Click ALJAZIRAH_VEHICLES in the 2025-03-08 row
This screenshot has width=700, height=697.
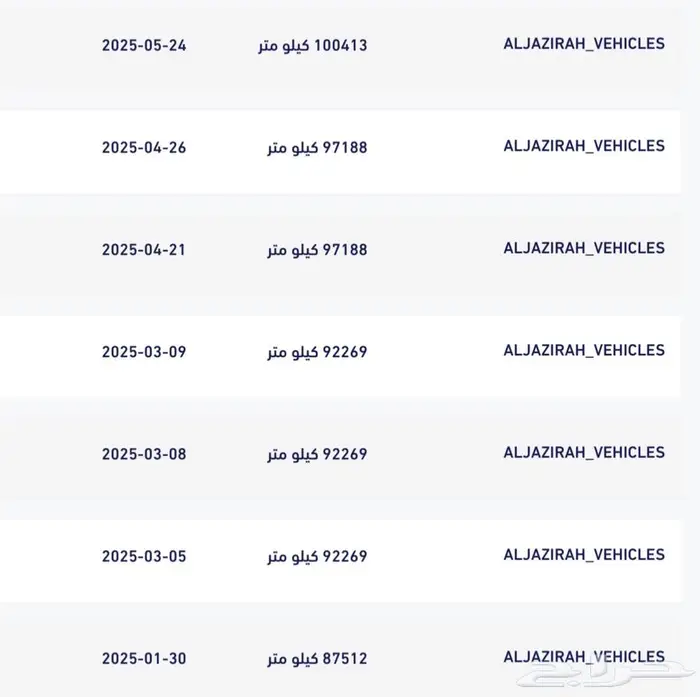tap(584, 452)
